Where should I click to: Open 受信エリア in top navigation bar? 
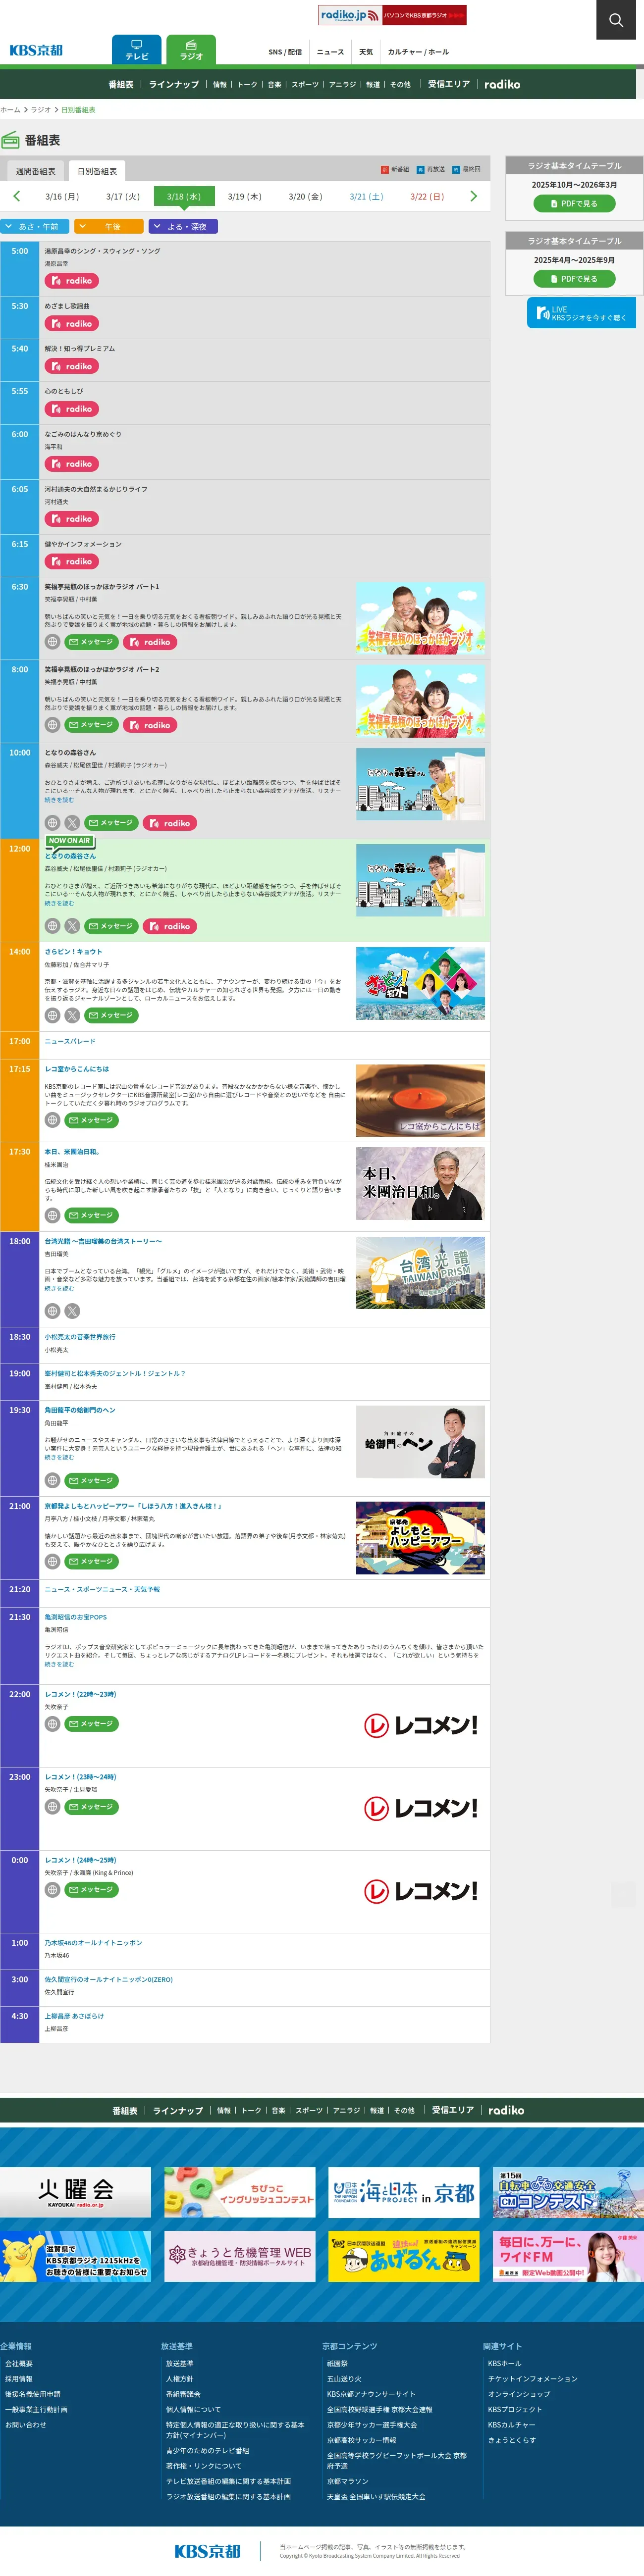click(448, 84)
